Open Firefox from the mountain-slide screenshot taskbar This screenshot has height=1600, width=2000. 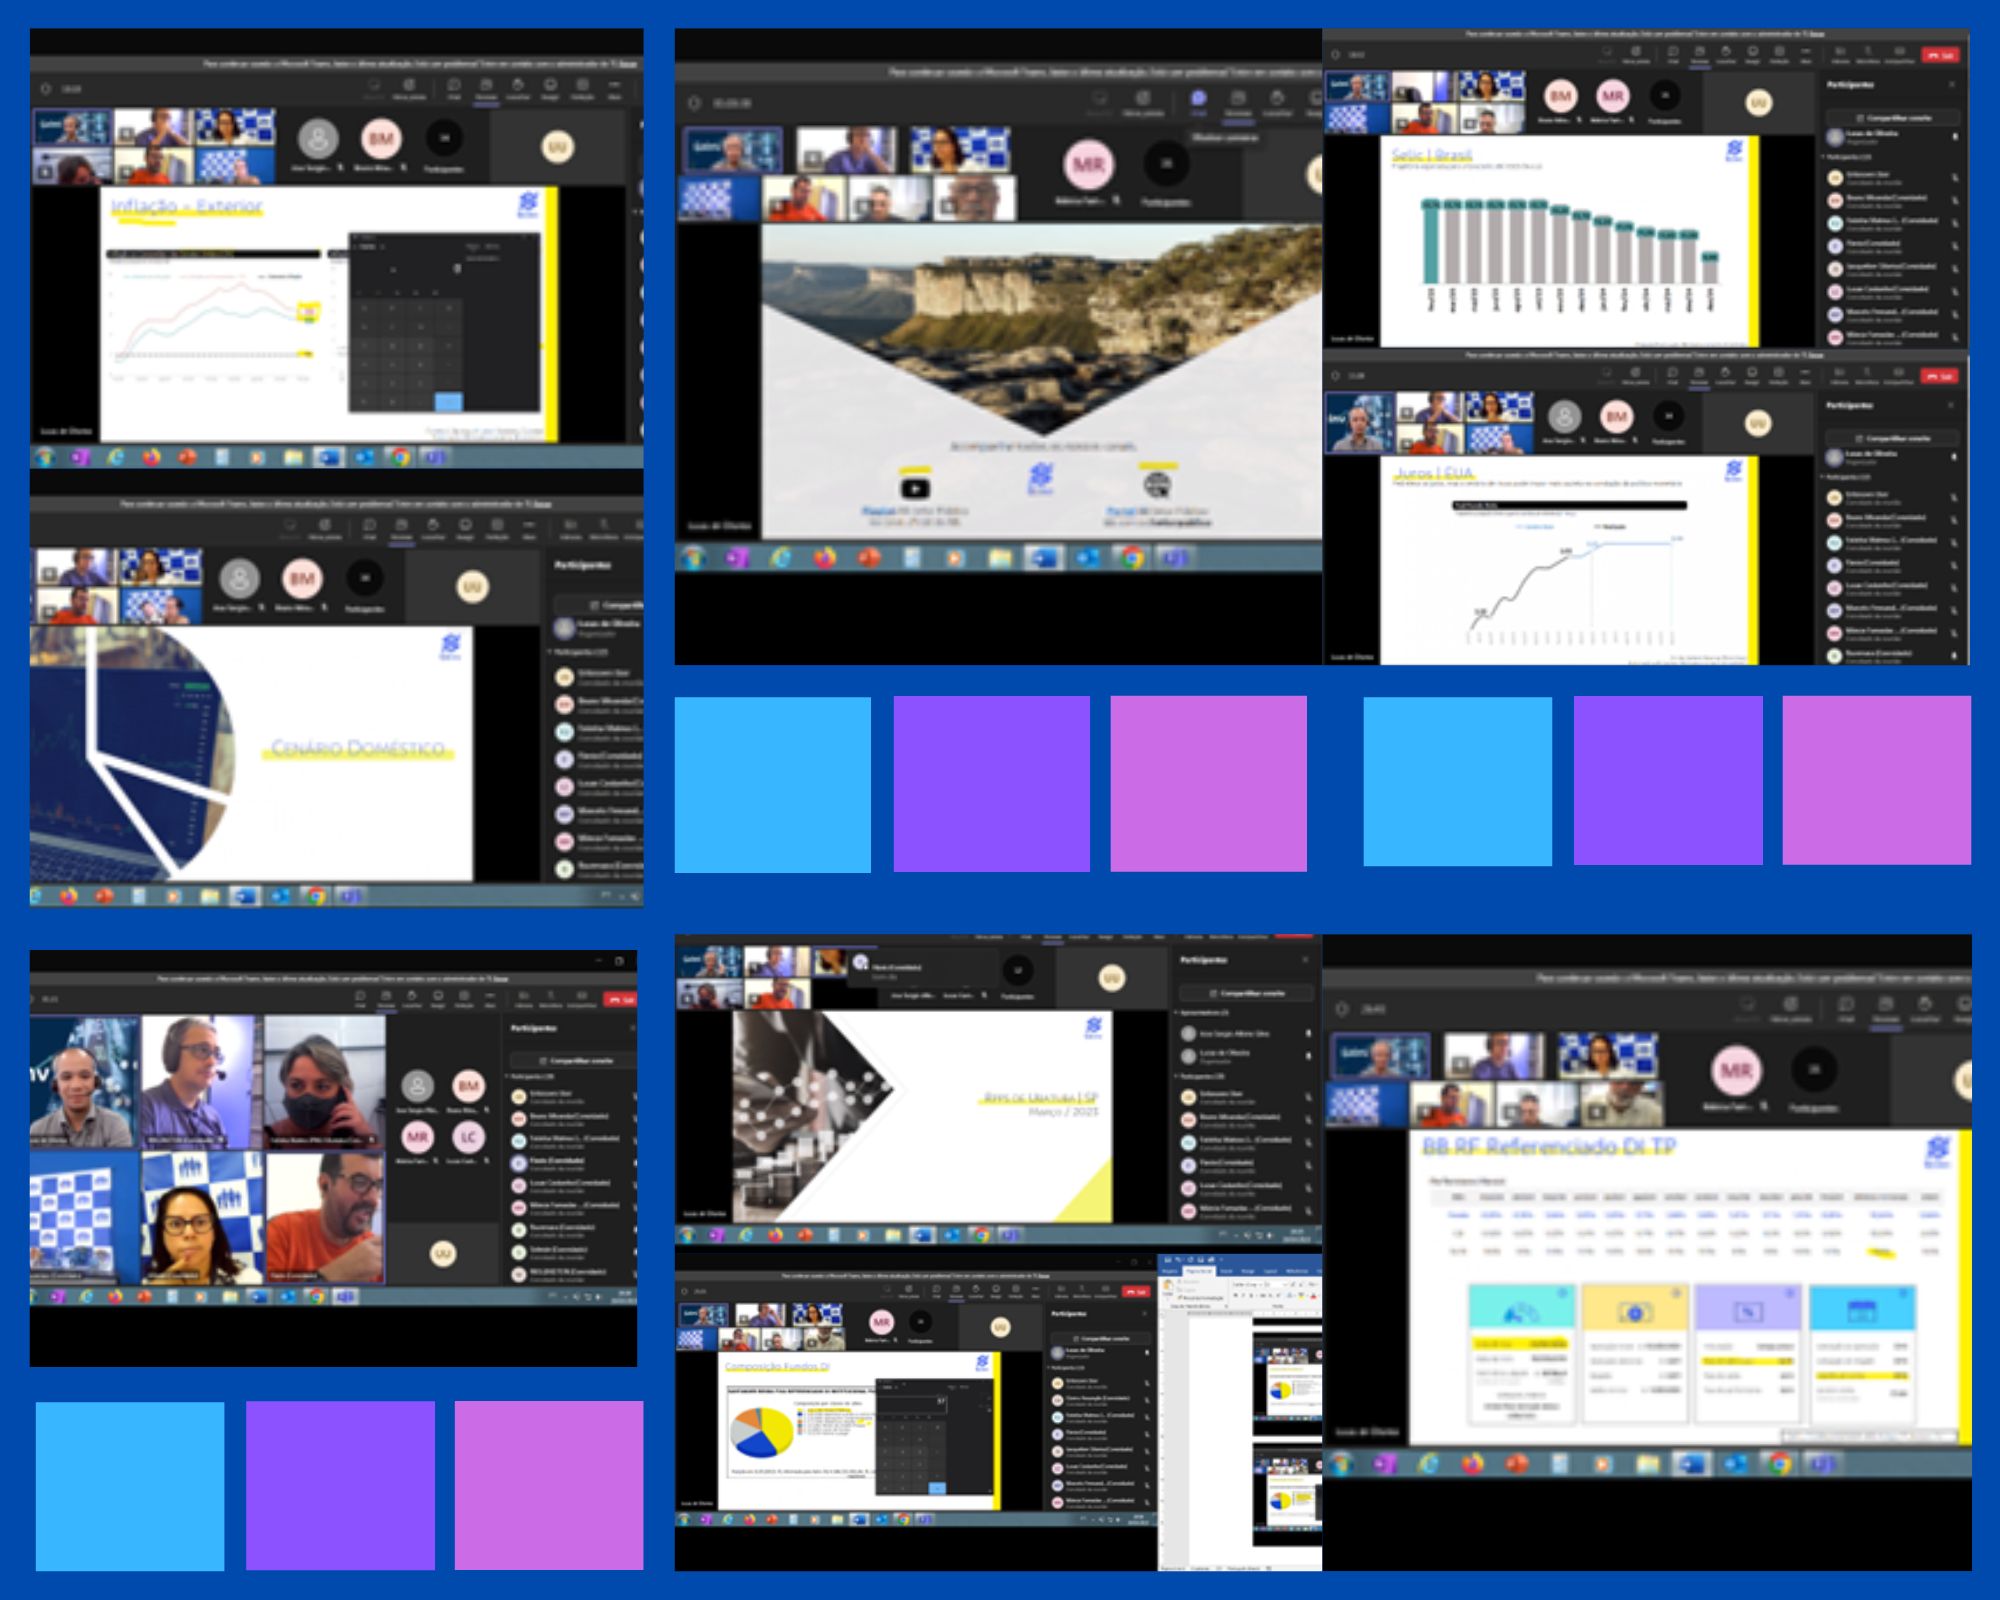pos(825,558)
